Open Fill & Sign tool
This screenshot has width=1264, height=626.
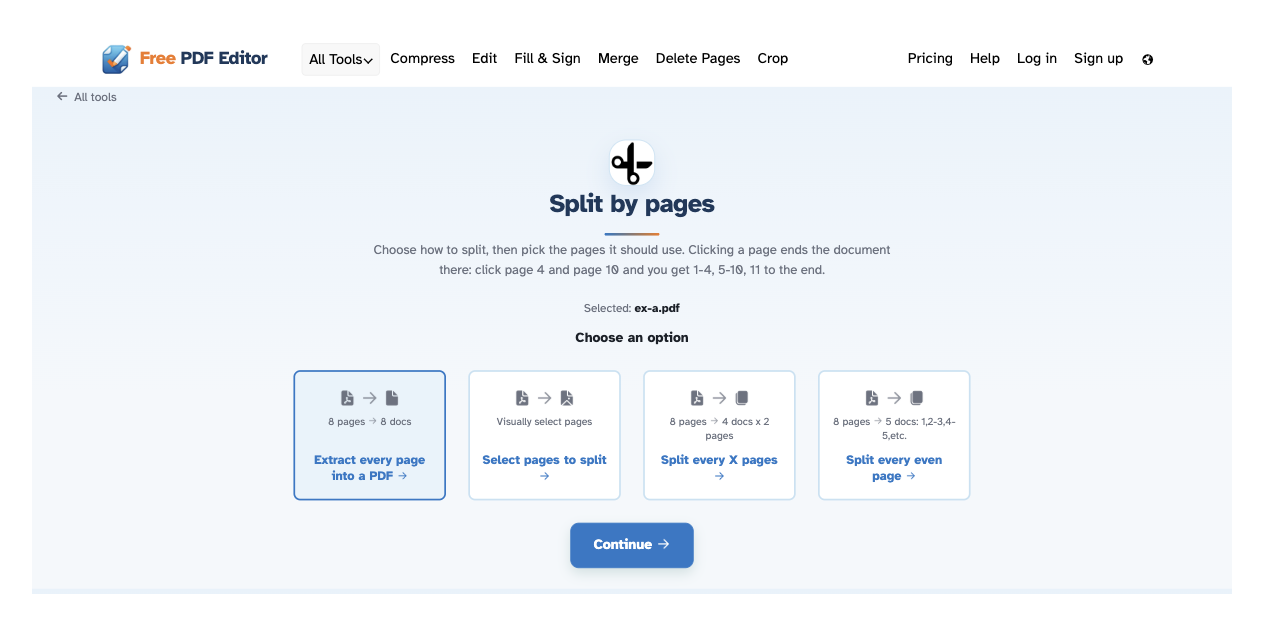tap(547, 59)
